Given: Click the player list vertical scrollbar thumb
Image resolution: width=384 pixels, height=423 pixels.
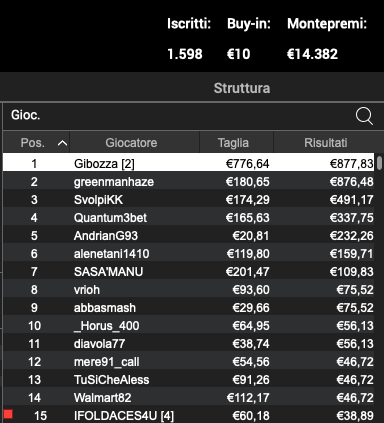Looking at the screenshot, I should pyautogui.click(x=380, y=163).
